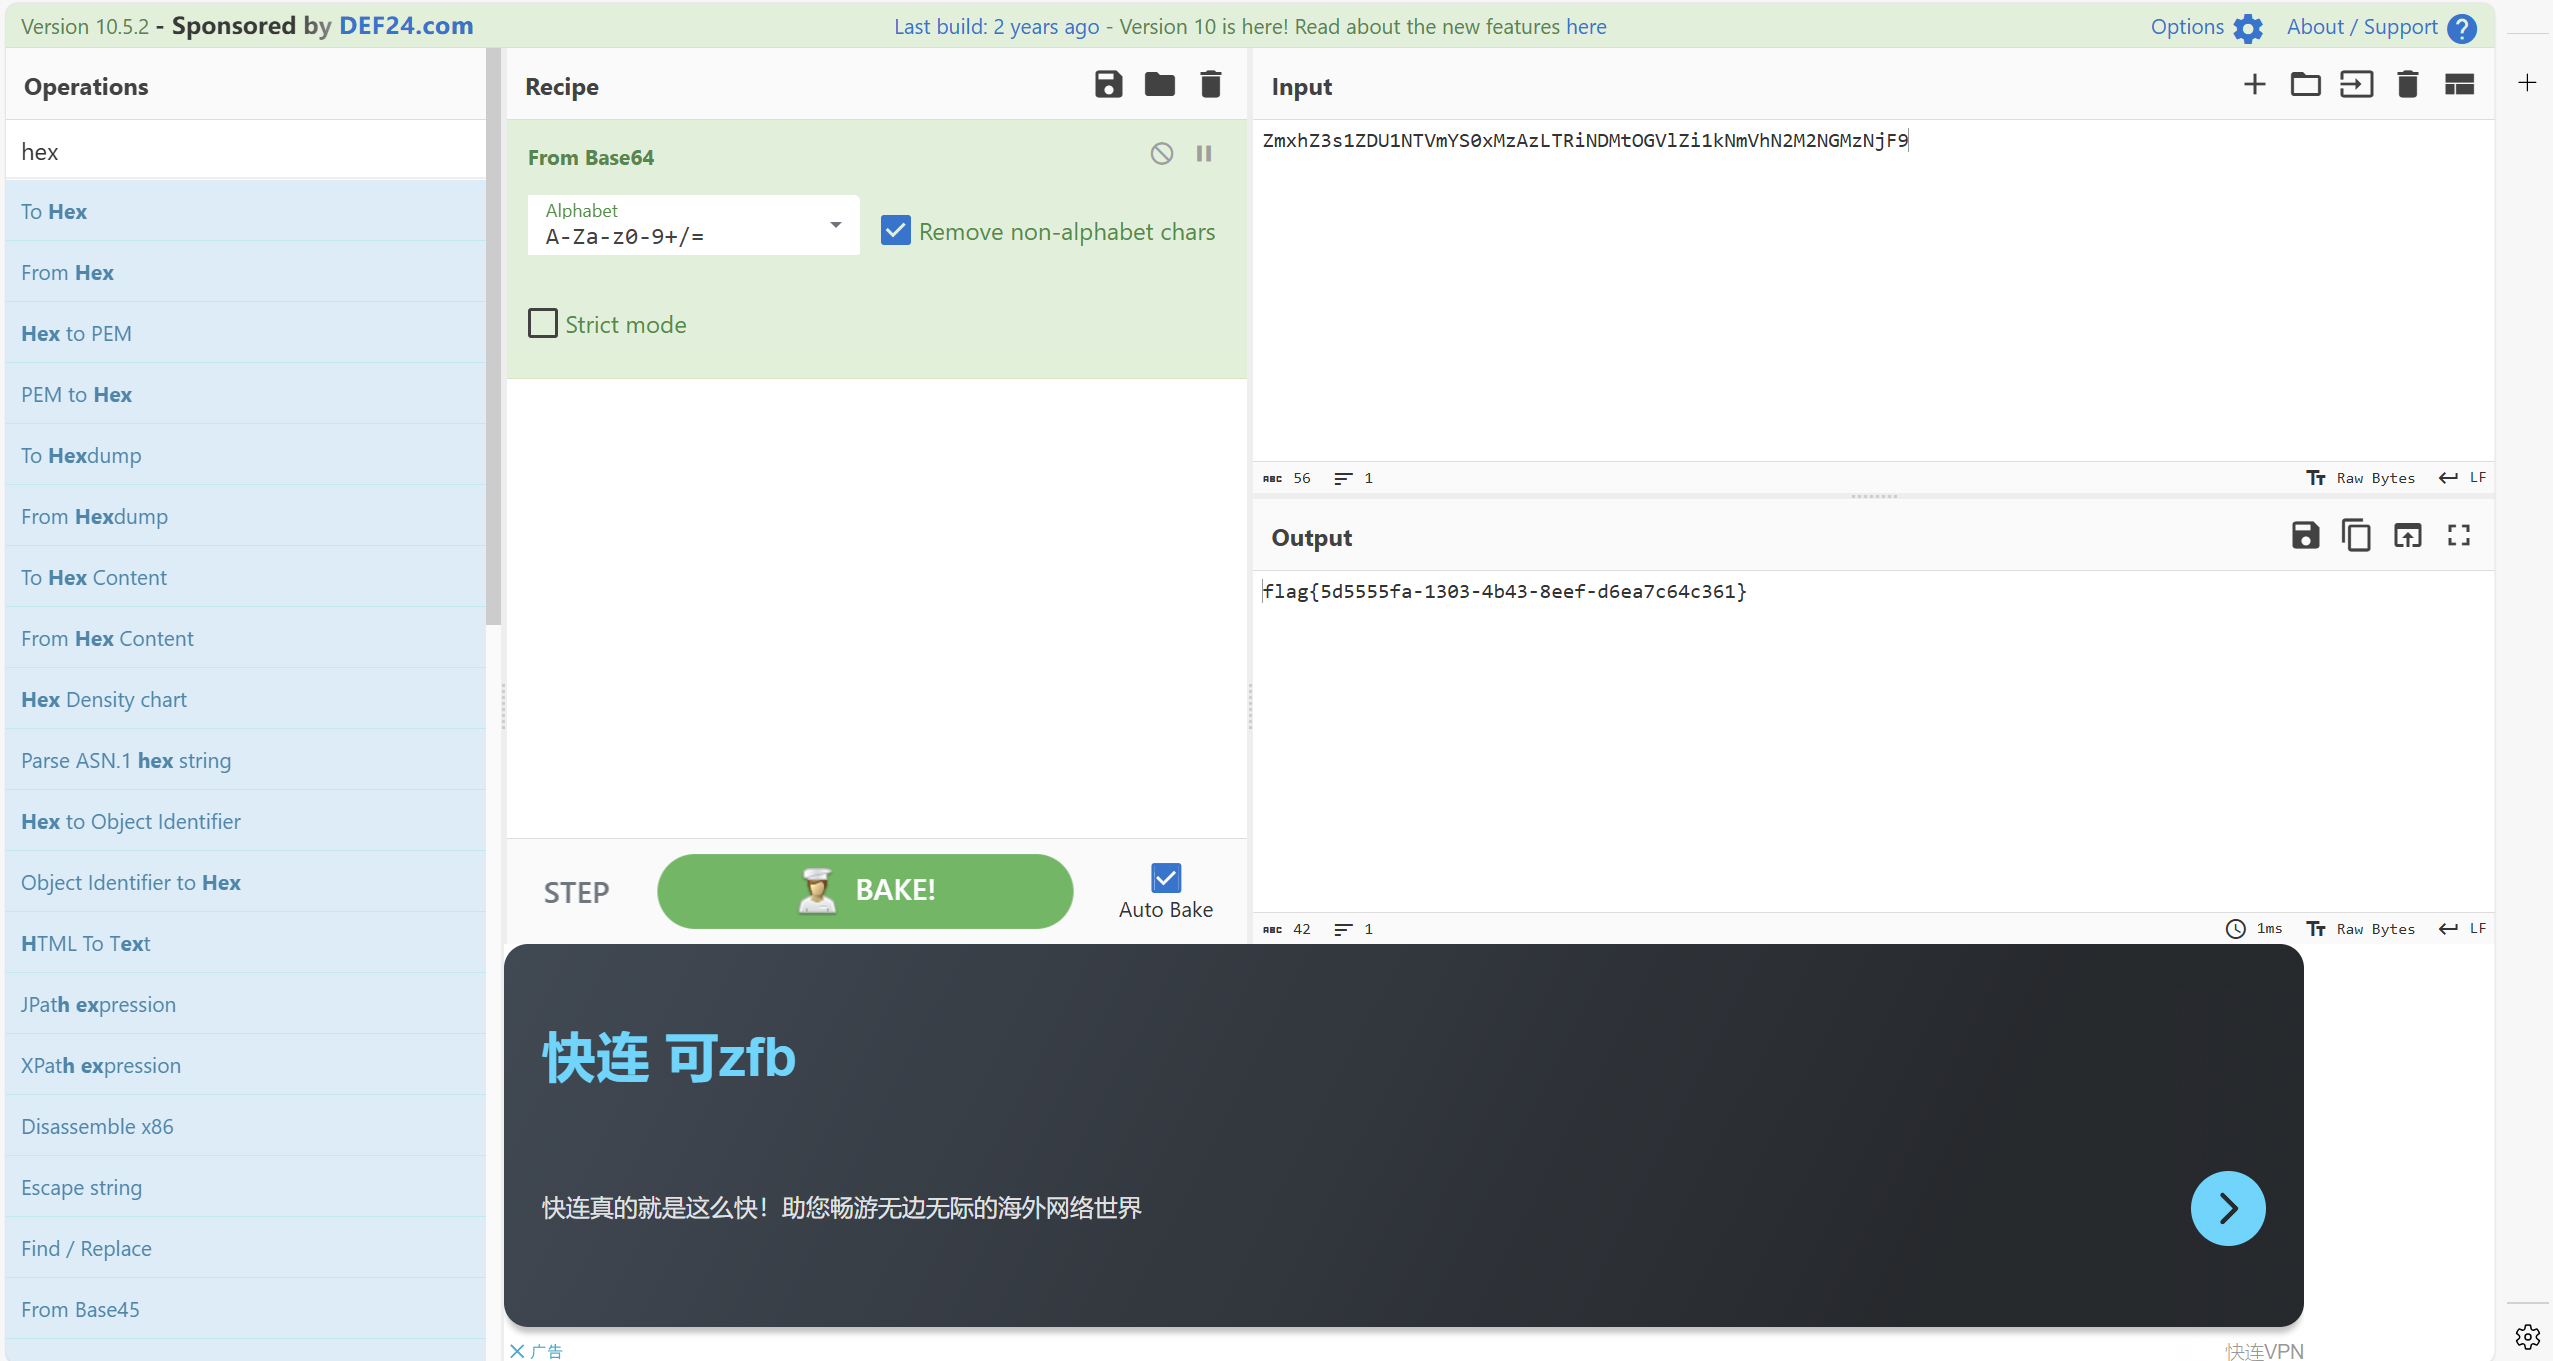Change input character encoding Raw Bytes
The image size is (2553, 1361).
pos(2360,478)
